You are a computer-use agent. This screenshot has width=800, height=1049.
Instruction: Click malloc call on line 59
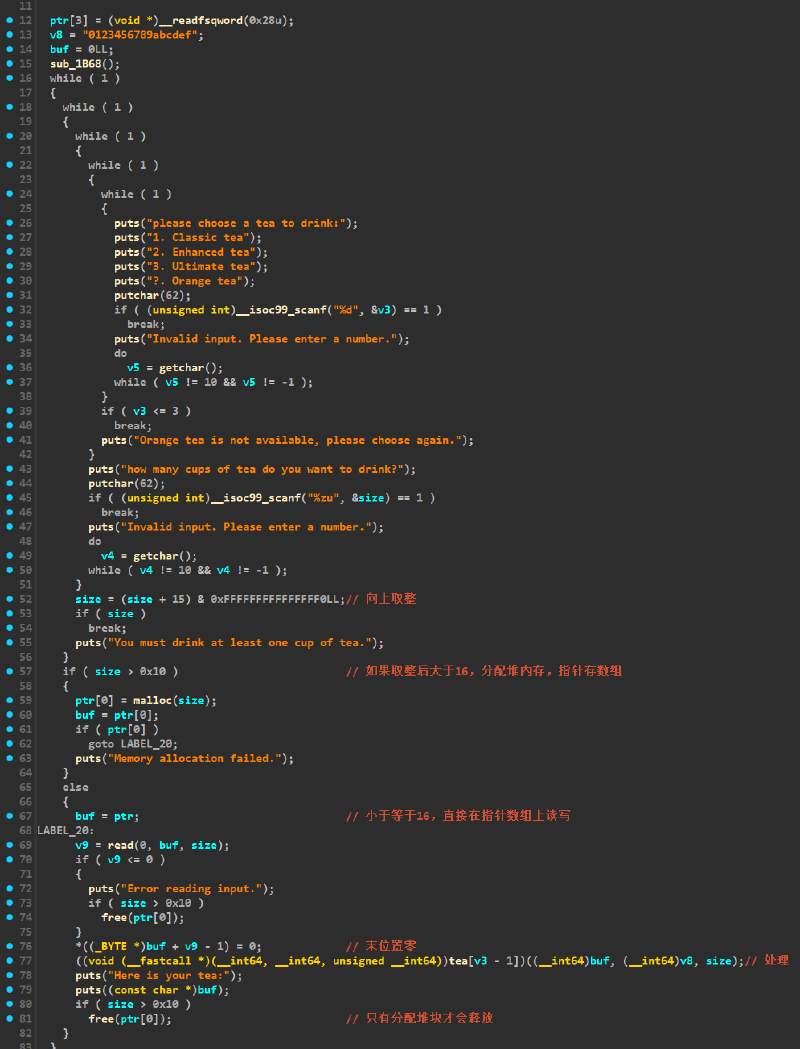coord(153,700)
